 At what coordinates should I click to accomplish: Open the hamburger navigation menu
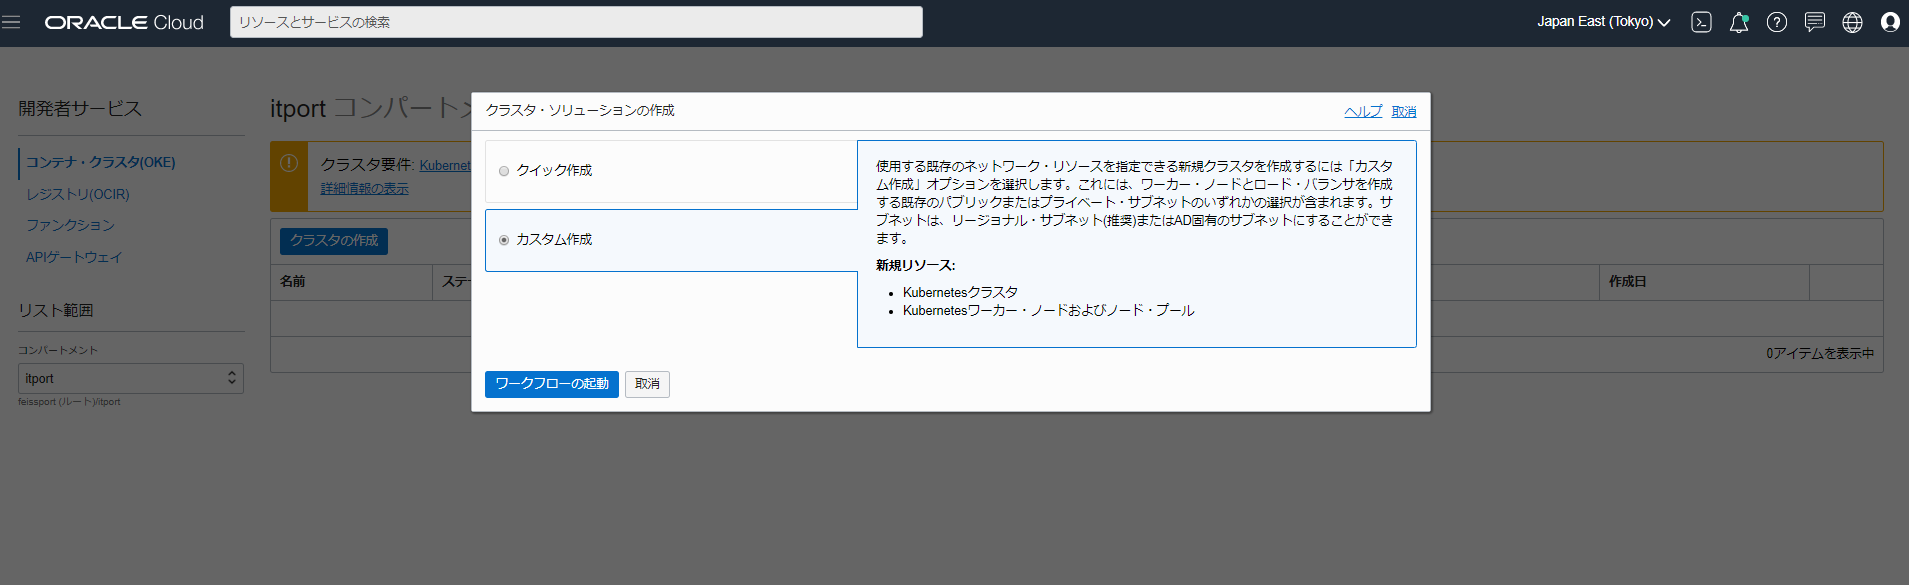pyautogui.click(x=11, y=22)
